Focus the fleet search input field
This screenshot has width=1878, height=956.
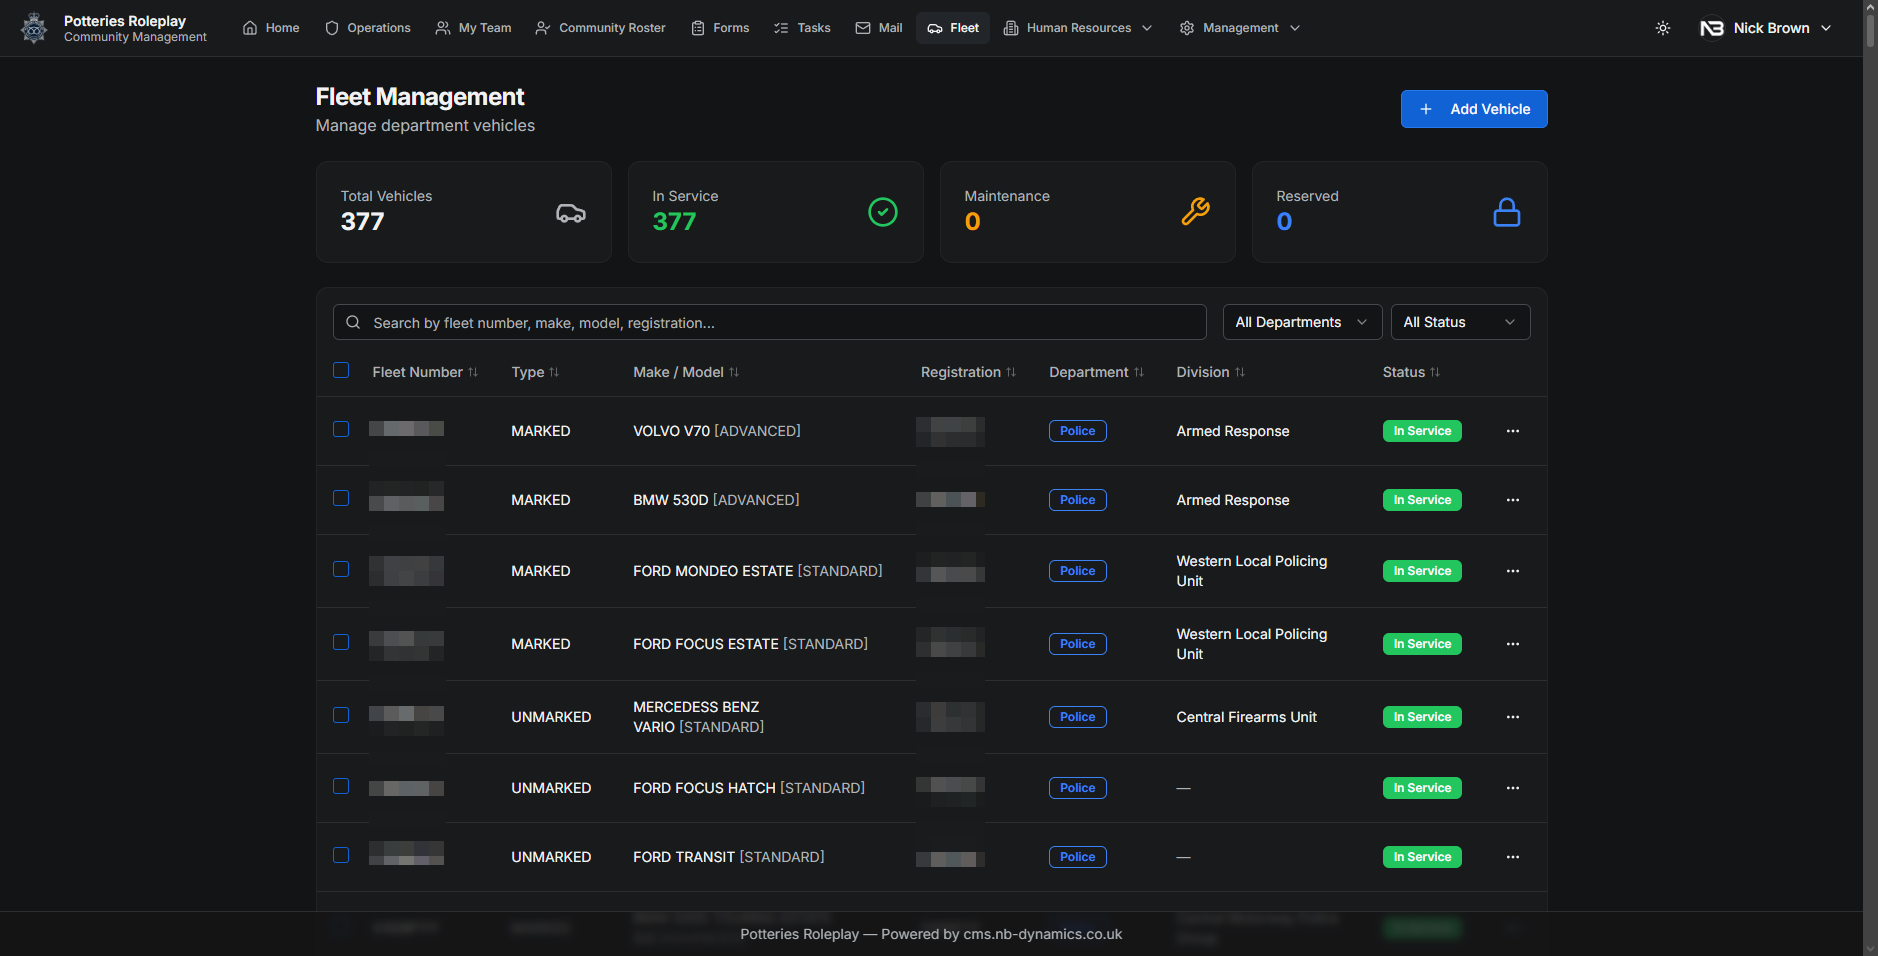770,322
